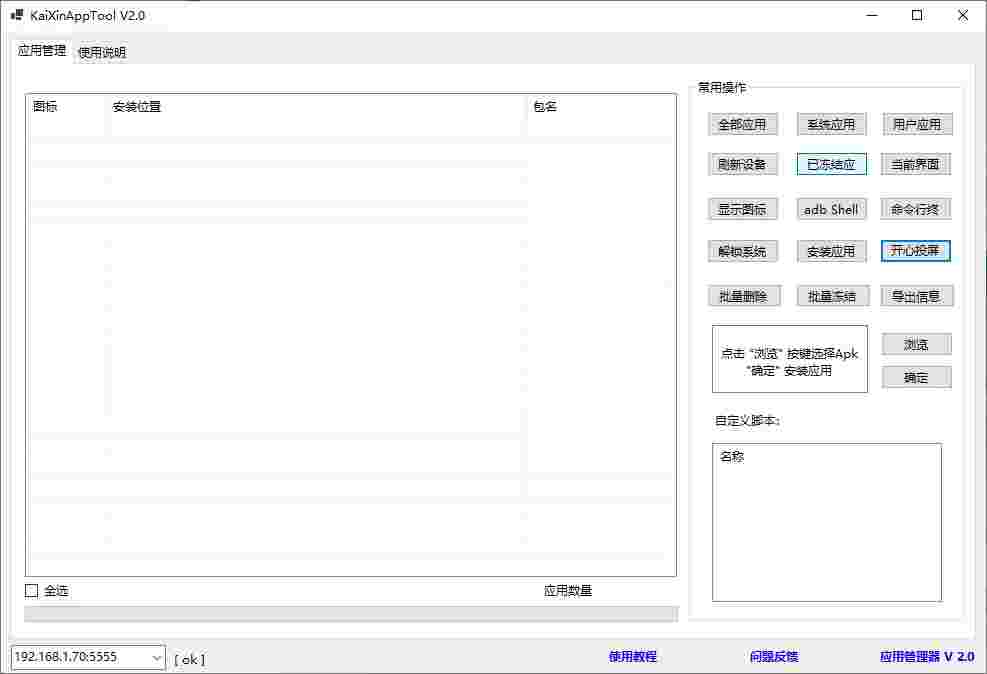987x674 pixels.
Task: Click the 应用数量 label
Action: point(568,590)
